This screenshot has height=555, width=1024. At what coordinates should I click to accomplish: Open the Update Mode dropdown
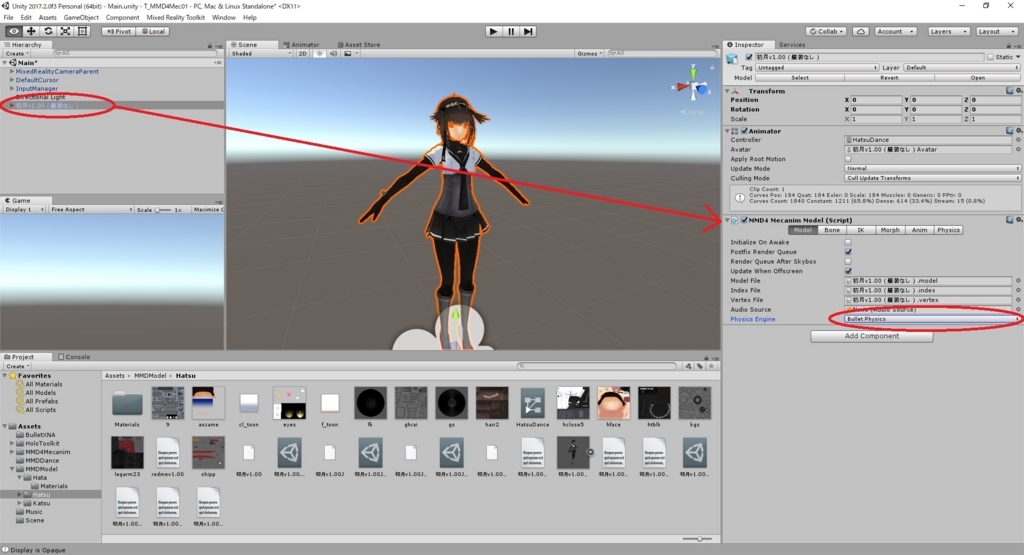pos(932,168)
